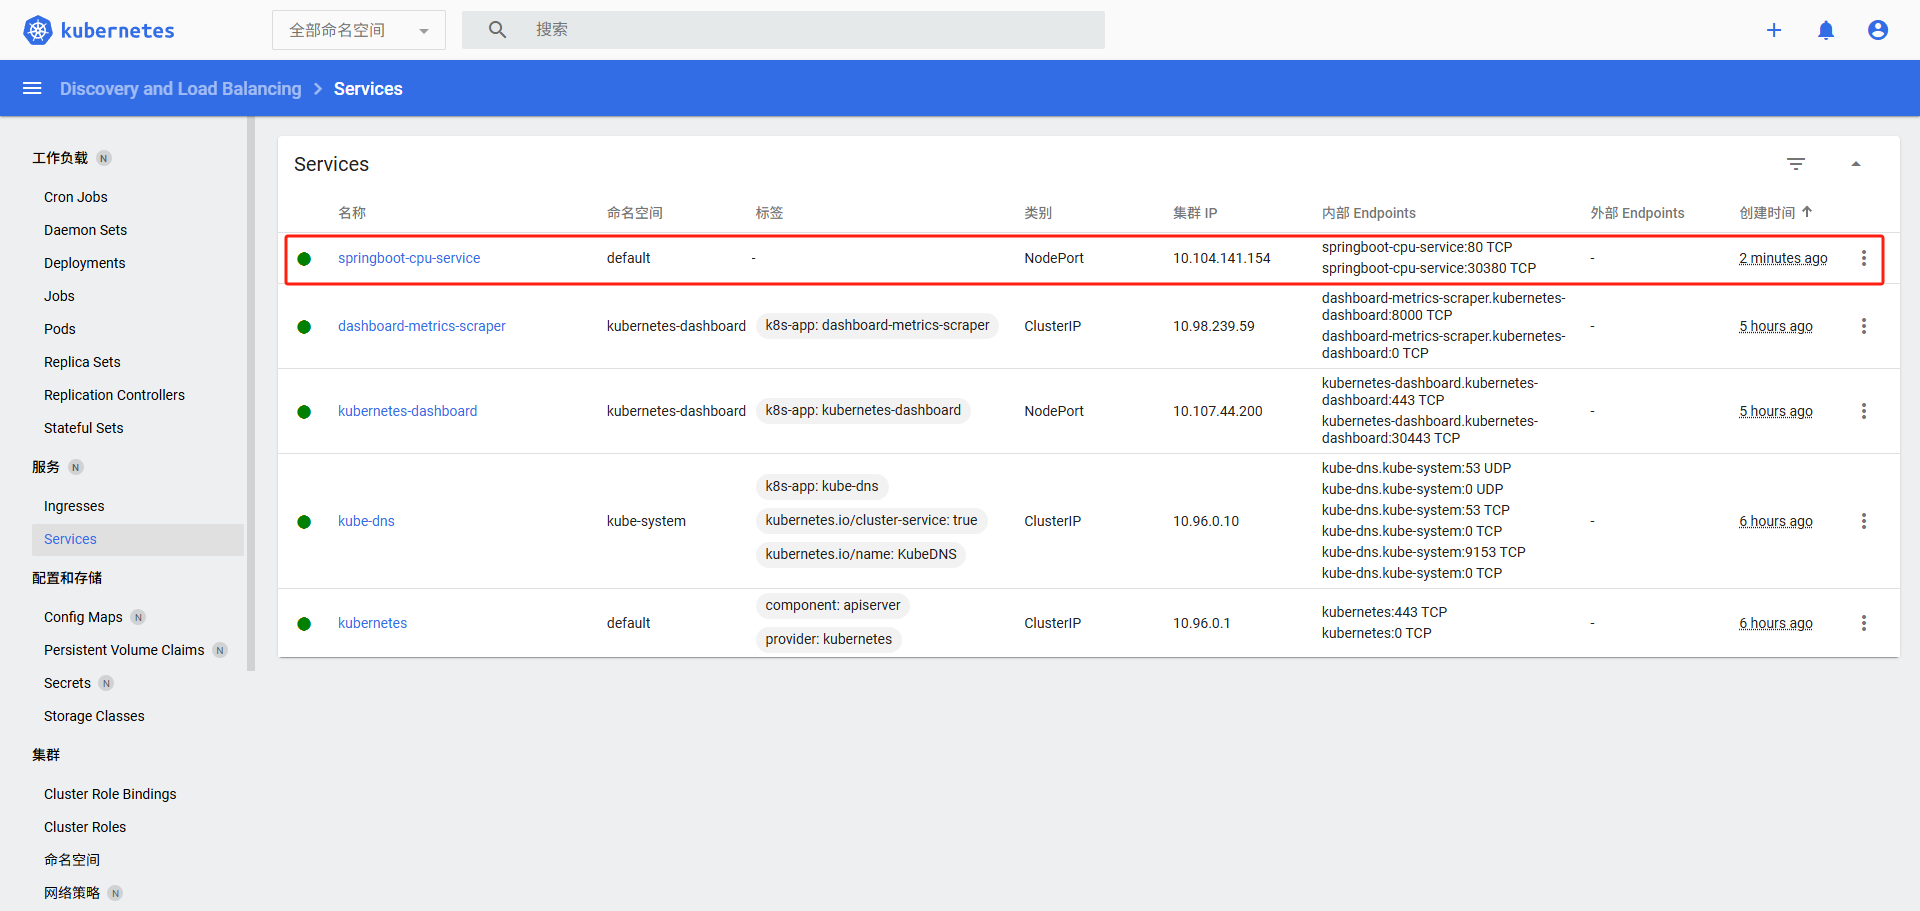1920x911 pixels.
Task: Open kube-dns service link
Action: coord(366,521)
